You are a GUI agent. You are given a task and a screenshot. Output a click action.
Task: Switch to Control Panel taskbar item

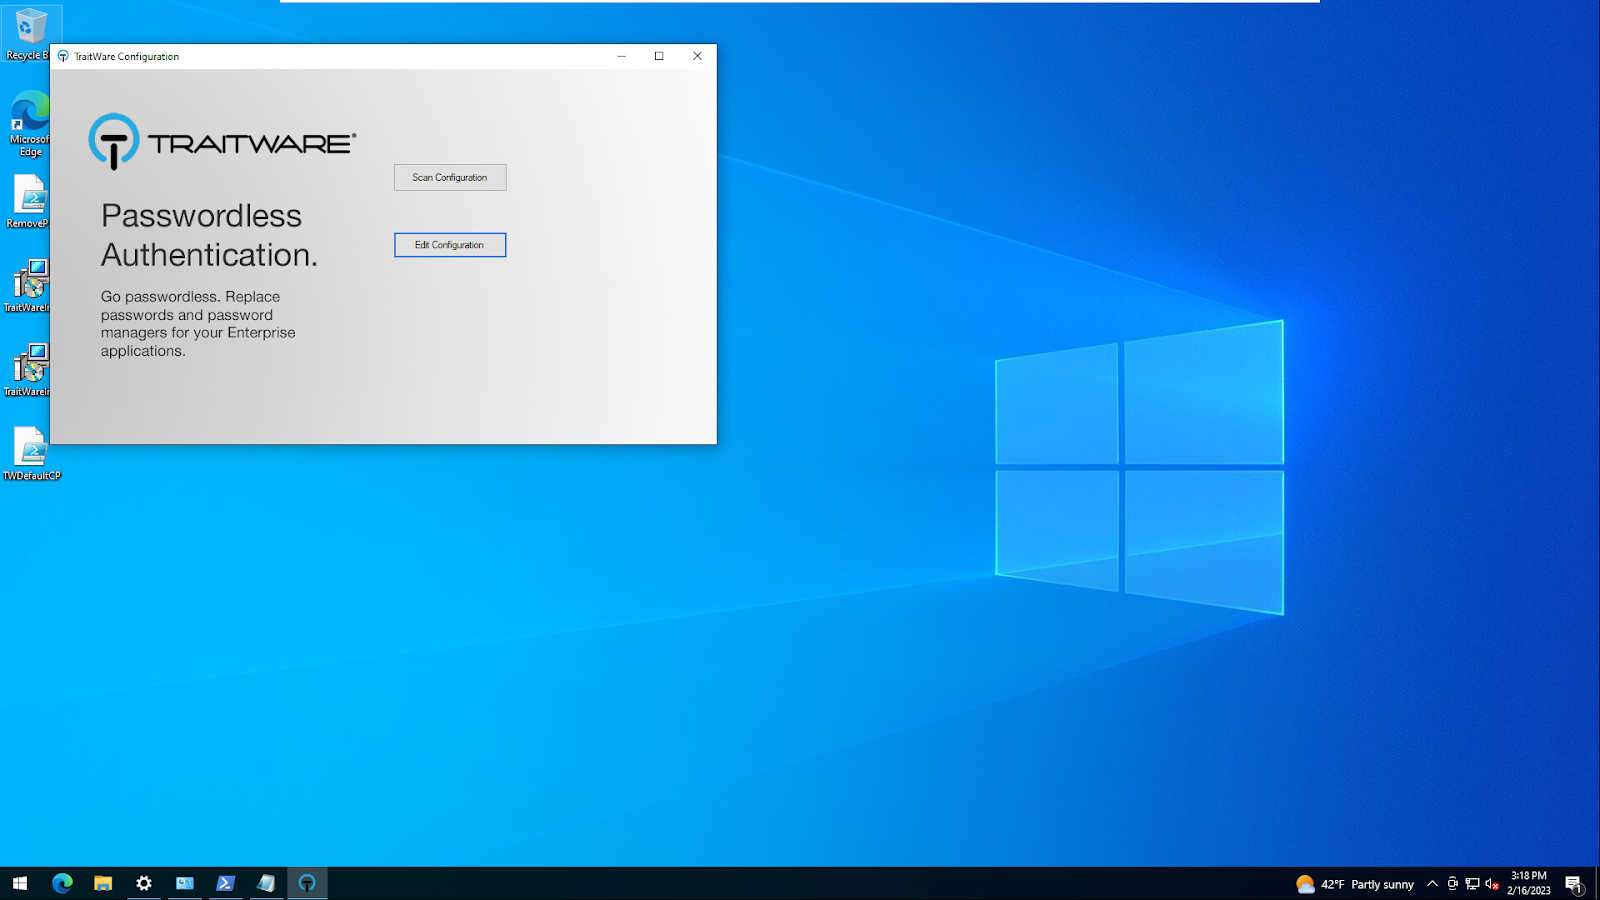point(185,883)
